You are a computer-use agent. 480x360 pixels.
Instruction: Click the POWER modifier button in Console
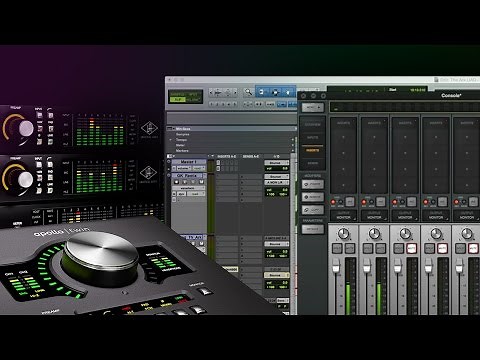click(x=313, y=184)
